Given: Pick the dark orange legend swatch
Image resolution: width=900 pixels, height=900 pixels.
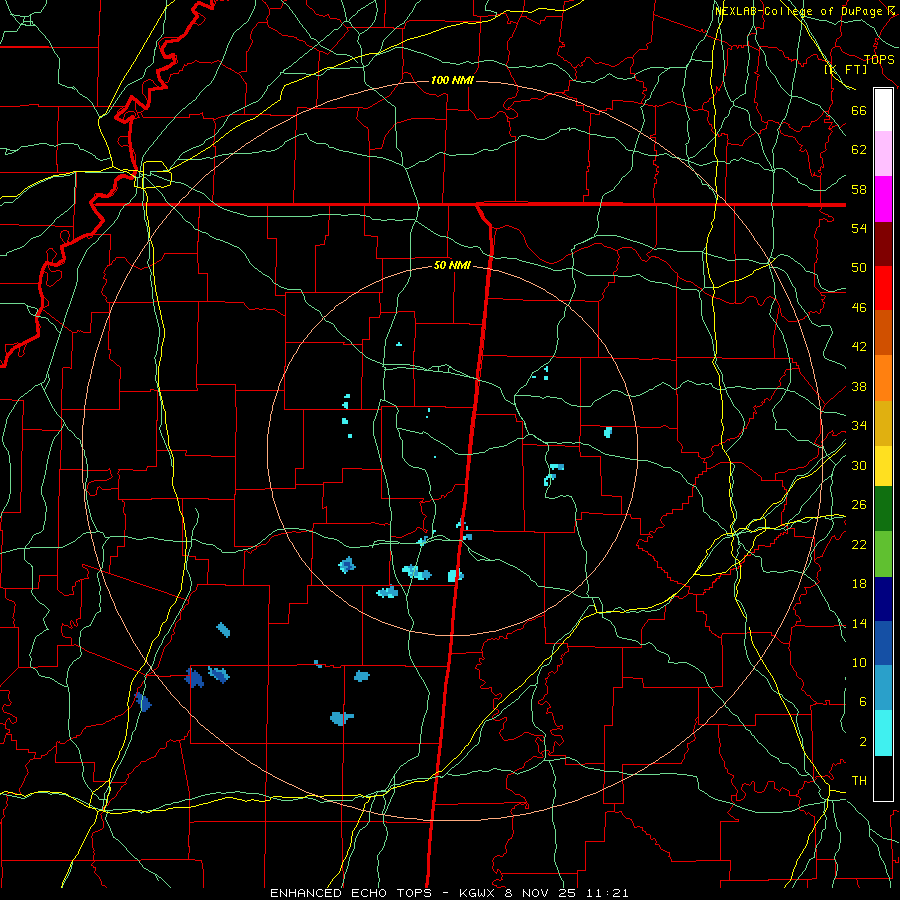Looking at the screenshot, I should tap(883, 332).
